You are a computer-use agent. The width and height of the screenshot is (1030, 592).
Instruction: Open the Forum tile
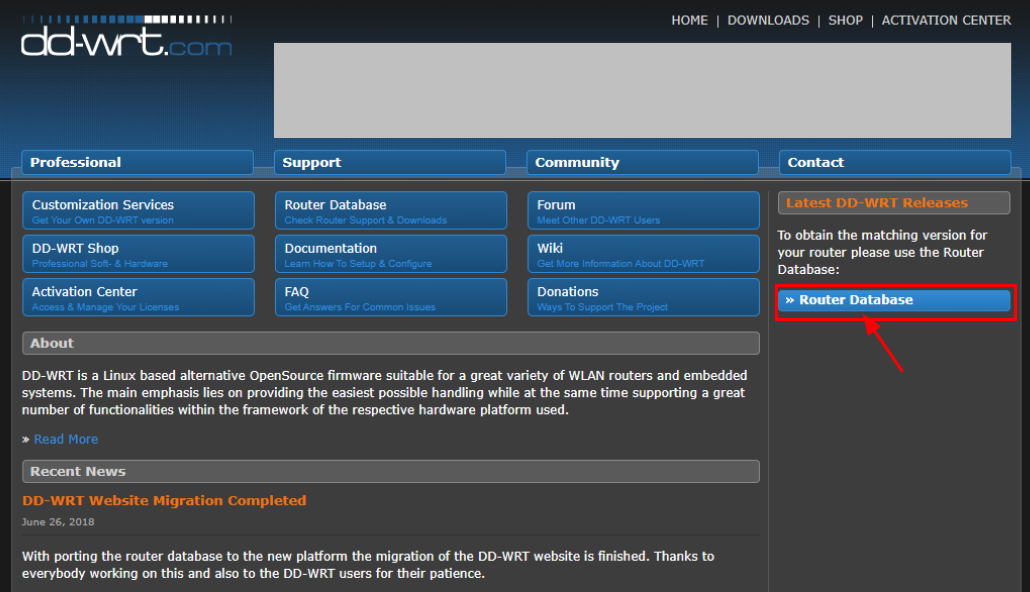pyautogui.click(x=643, y=210)
